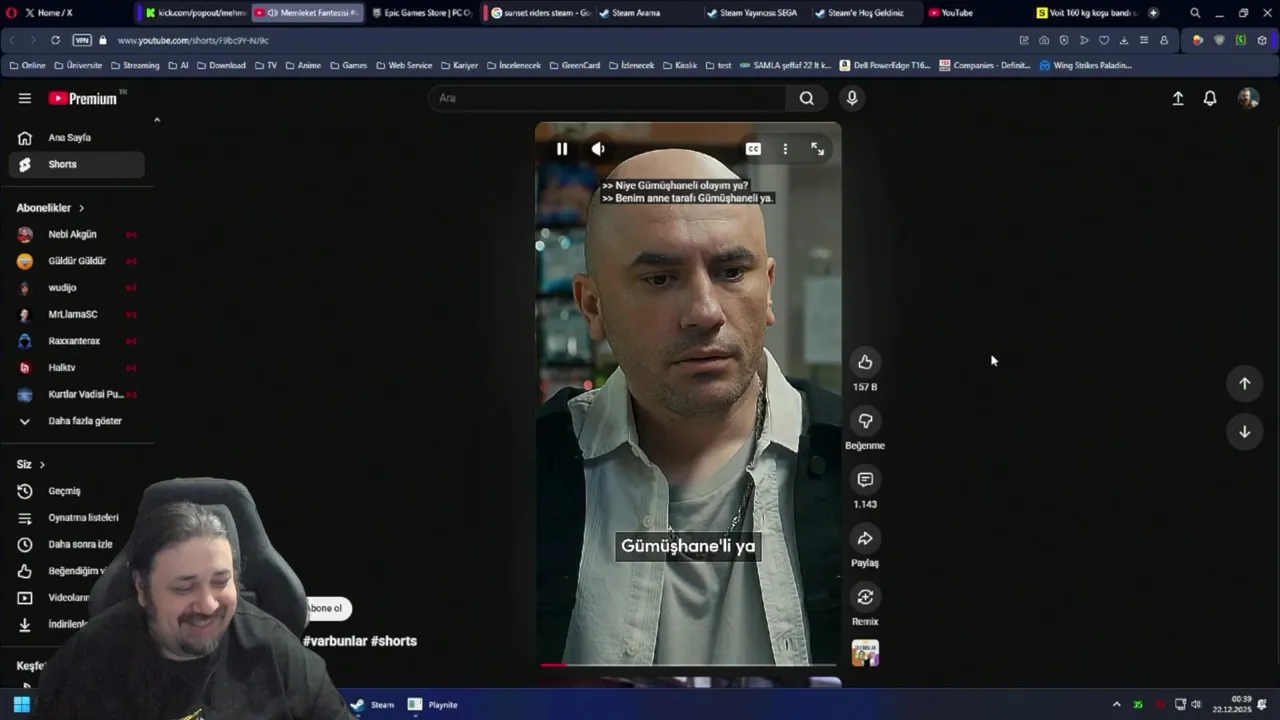Toggle the browser VPN badge
The height and width of the screenshot is (720, 1280).
click(82, 40)
